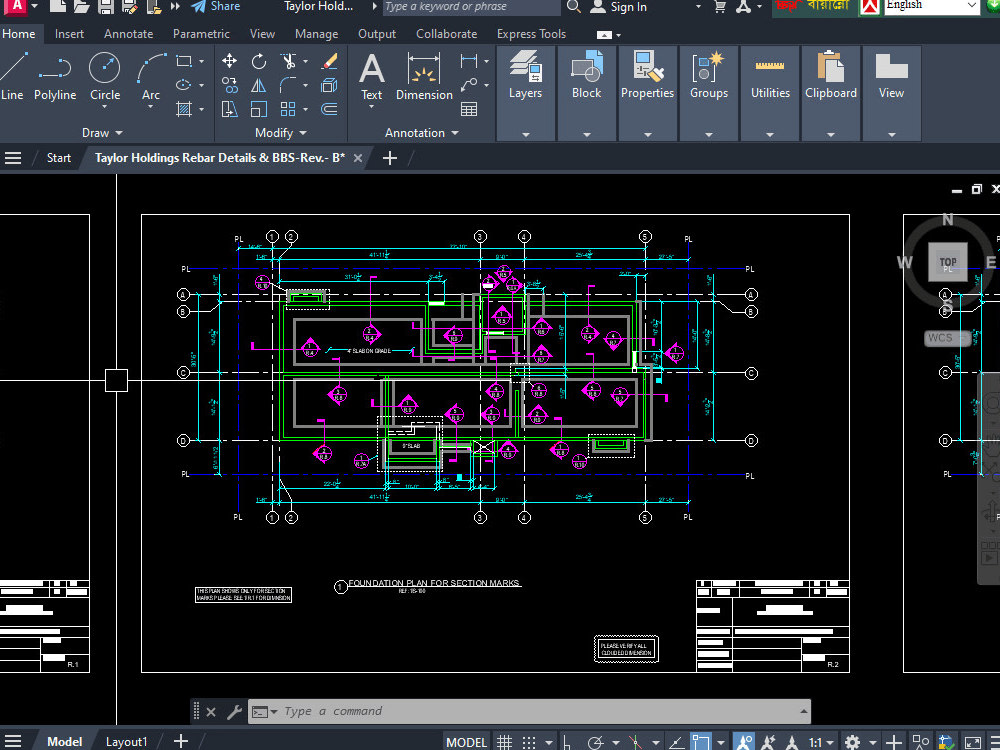Select the Rotate tool
The image size is (1000, 750).
tap(258, 62)
